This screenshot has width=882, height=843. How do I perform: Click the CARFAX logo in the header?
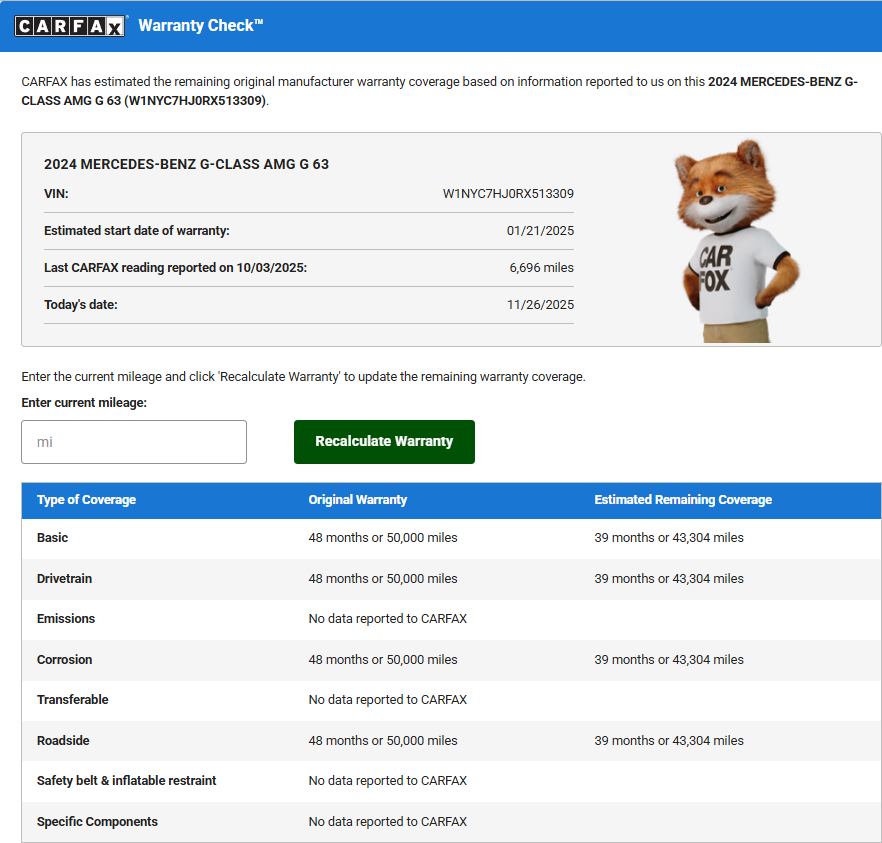pos(69,26)
